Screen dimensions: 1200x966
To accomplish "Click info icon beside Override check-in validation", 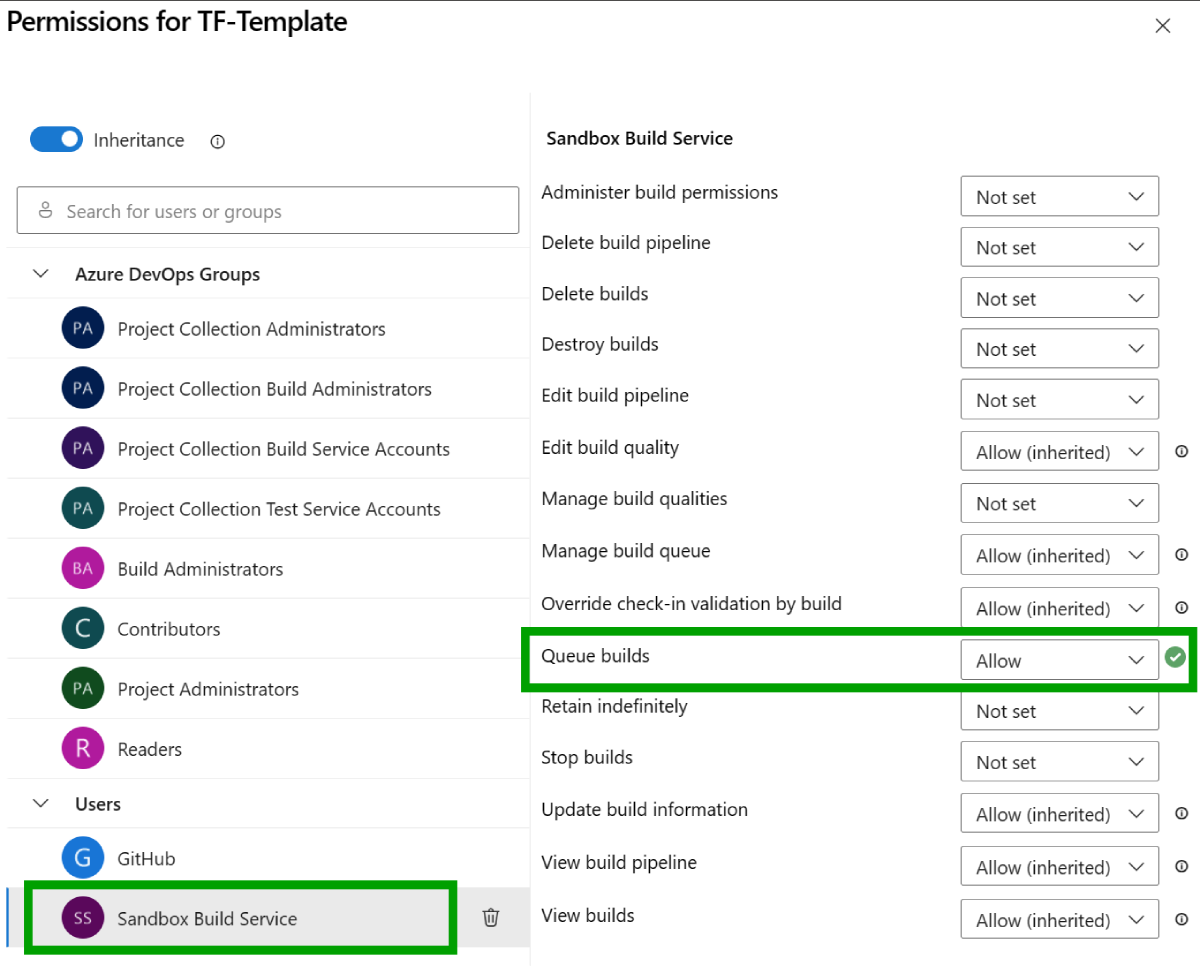I will click(1181, 607).
